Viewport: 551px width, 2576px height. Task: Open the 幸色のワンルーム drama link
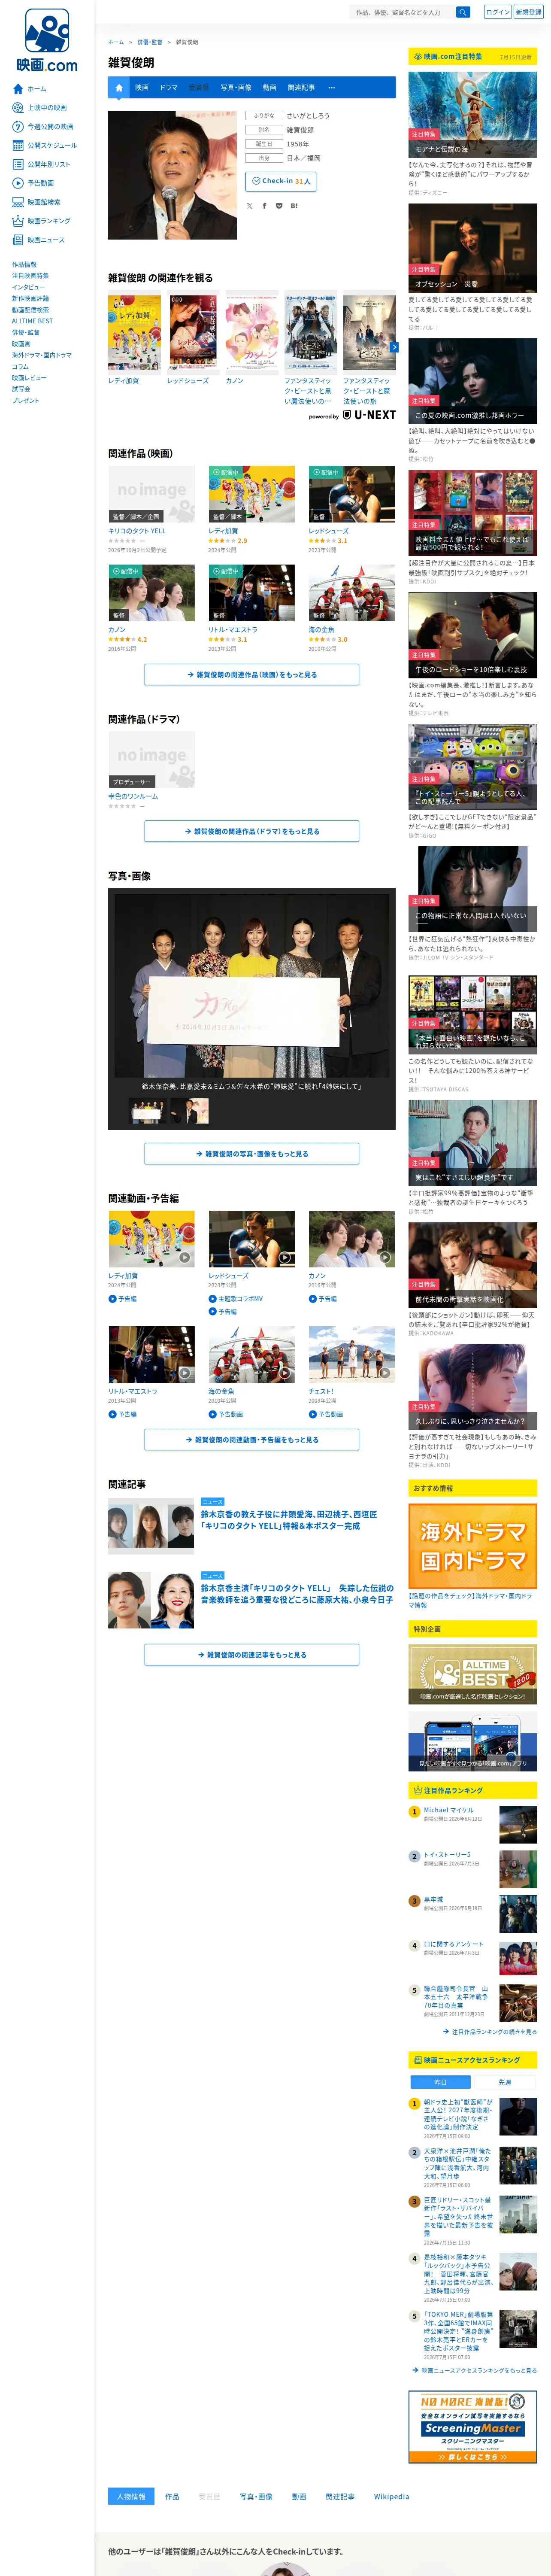pyautogui.click(x=133, y=796)
